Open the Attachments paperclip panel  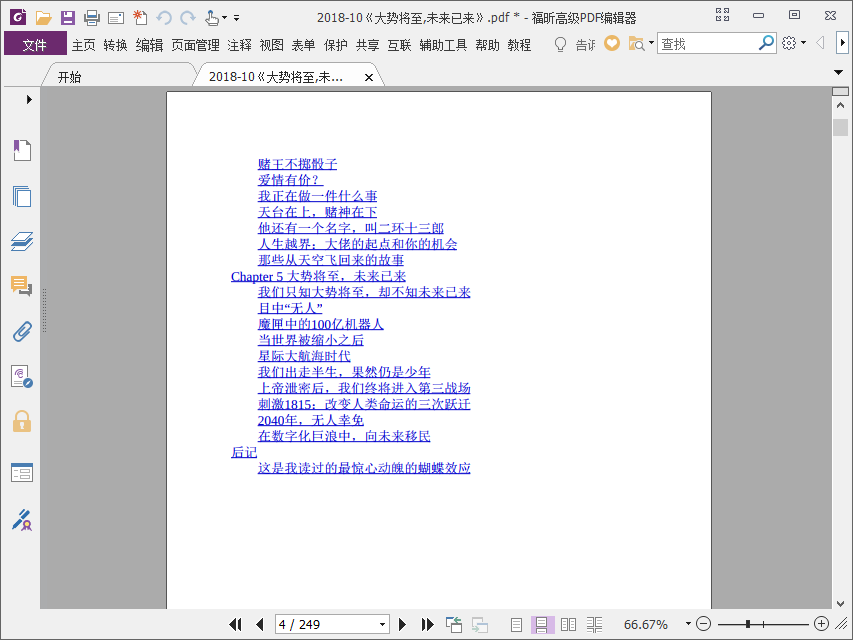click(x=22, y=331)
